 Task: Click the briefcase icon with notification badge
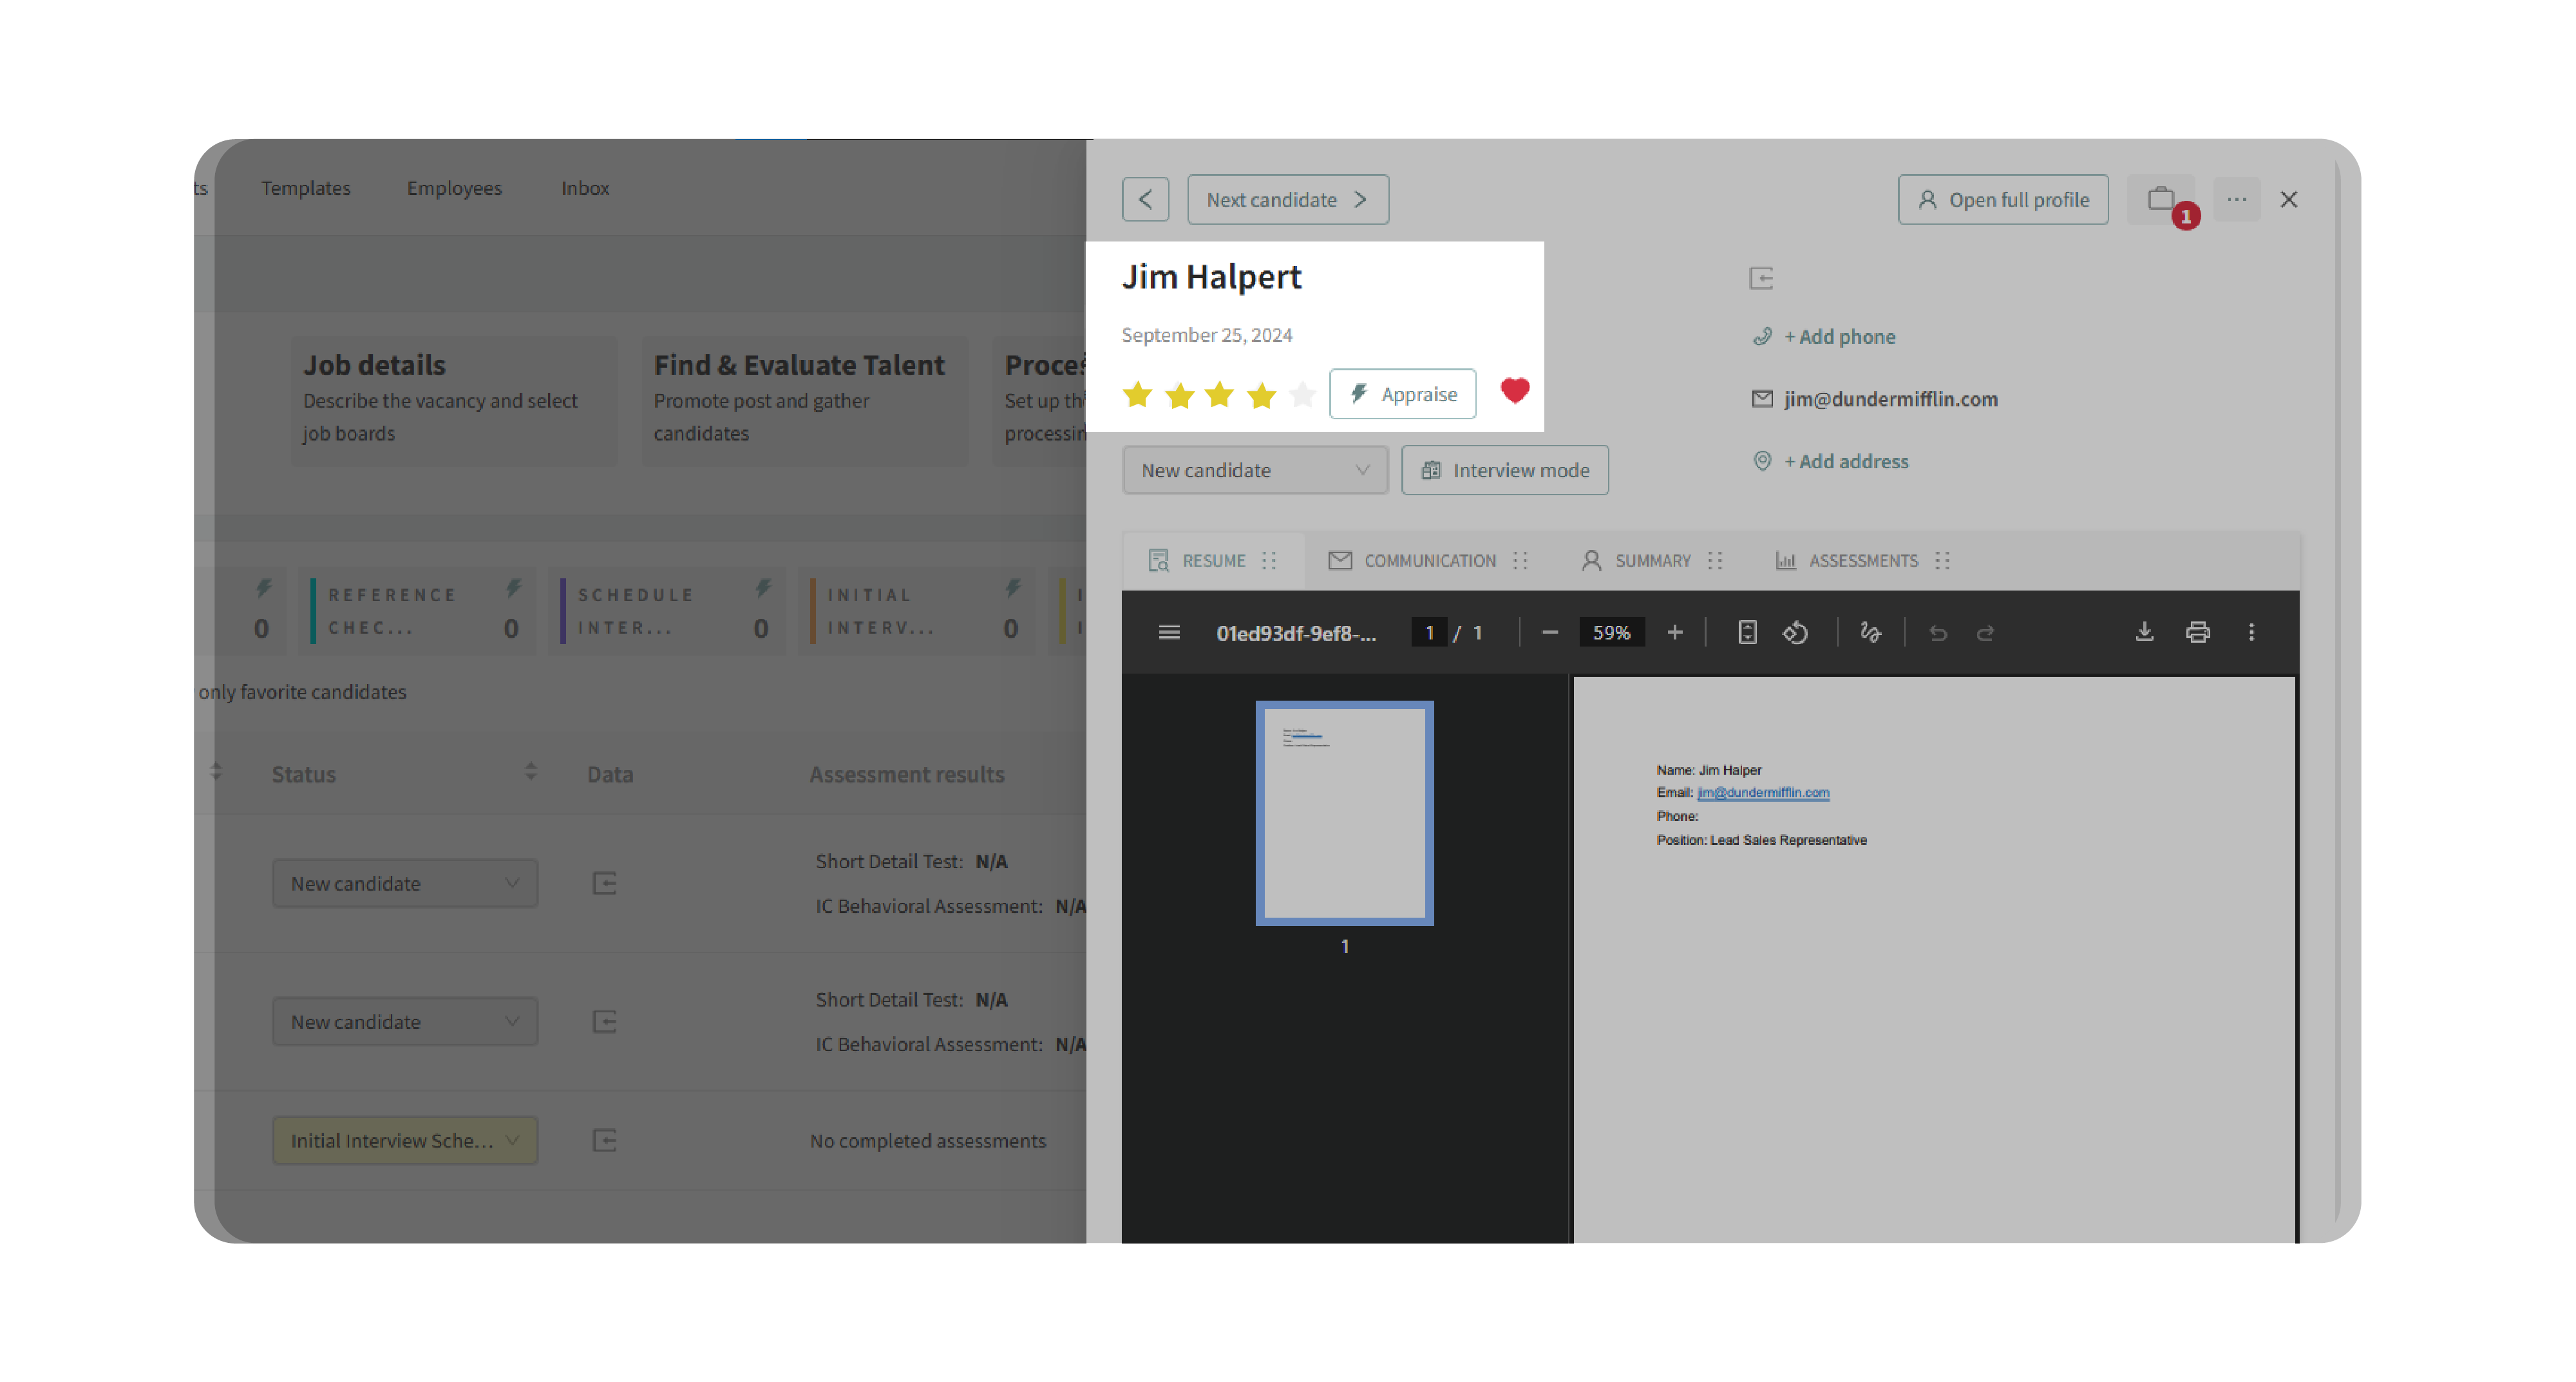coord(2160,199)
